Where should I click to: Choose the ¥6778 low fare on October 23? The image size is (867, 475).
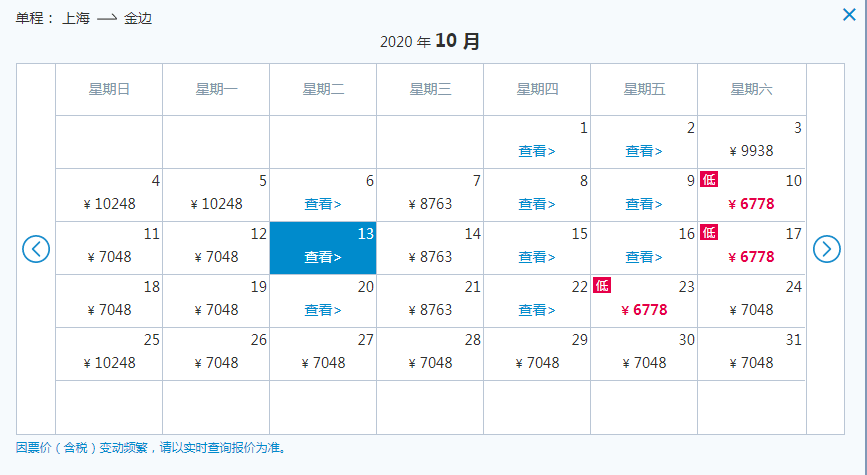[x=644, y=310]
